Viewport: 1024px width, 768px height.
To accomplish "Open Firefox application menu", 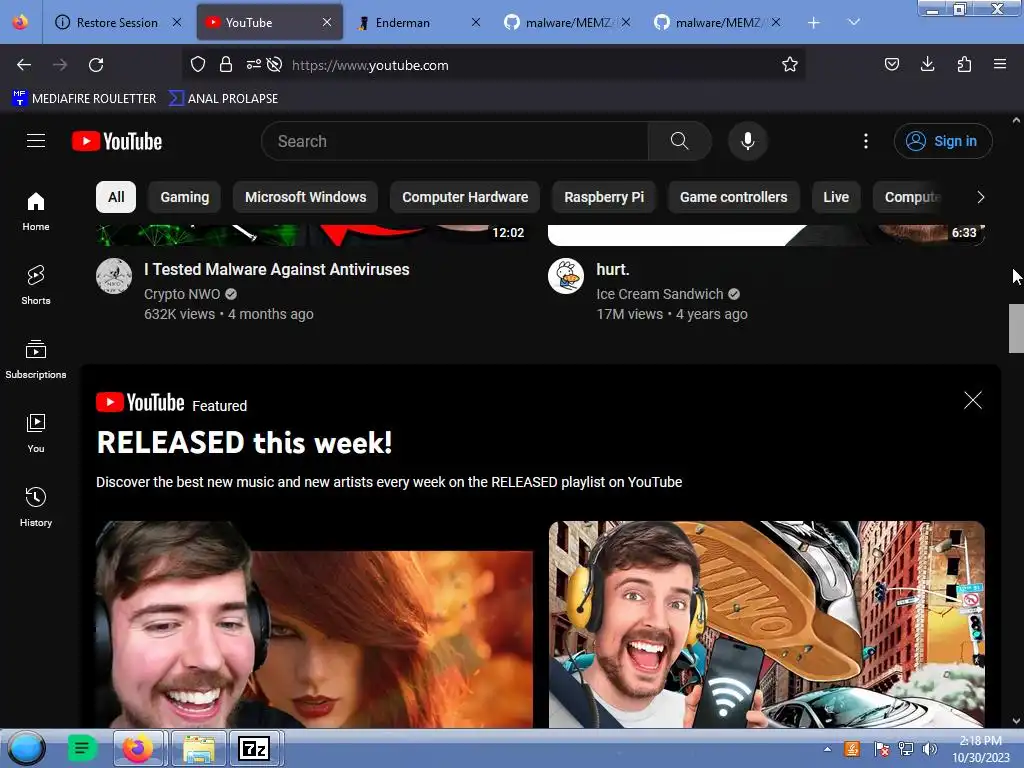I will (1000, 64).
